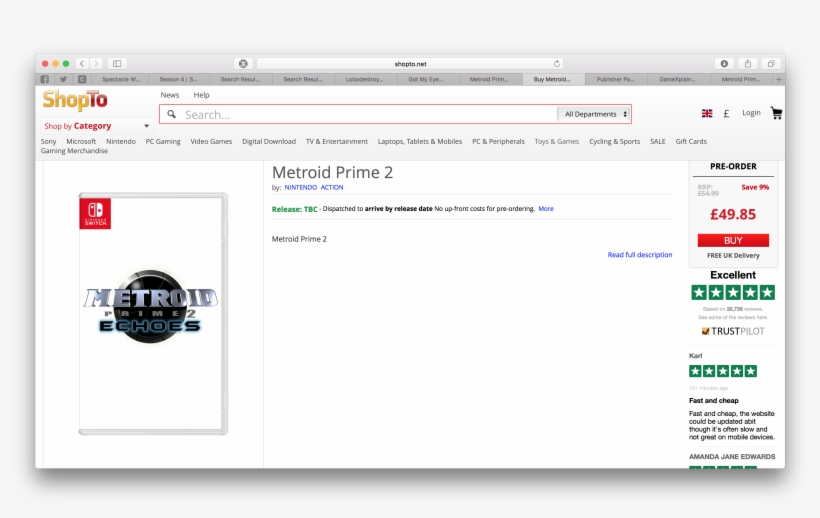Expand pre-order info with More link
The image size is (820, 518).
[546, 209]
